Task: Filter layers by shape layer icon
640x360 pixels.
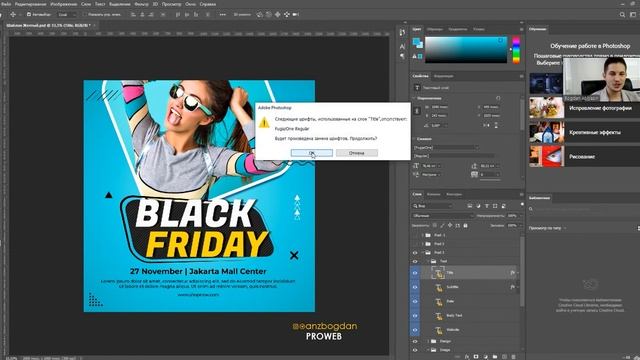Action: coord(495,206)
